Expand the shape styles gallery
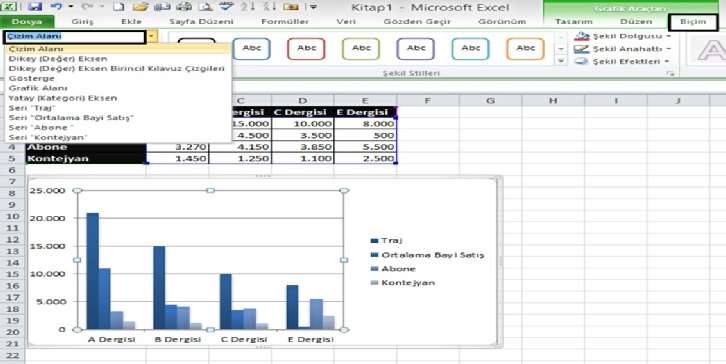The width and height of the screenshot is (726, 364). point(561,61)
